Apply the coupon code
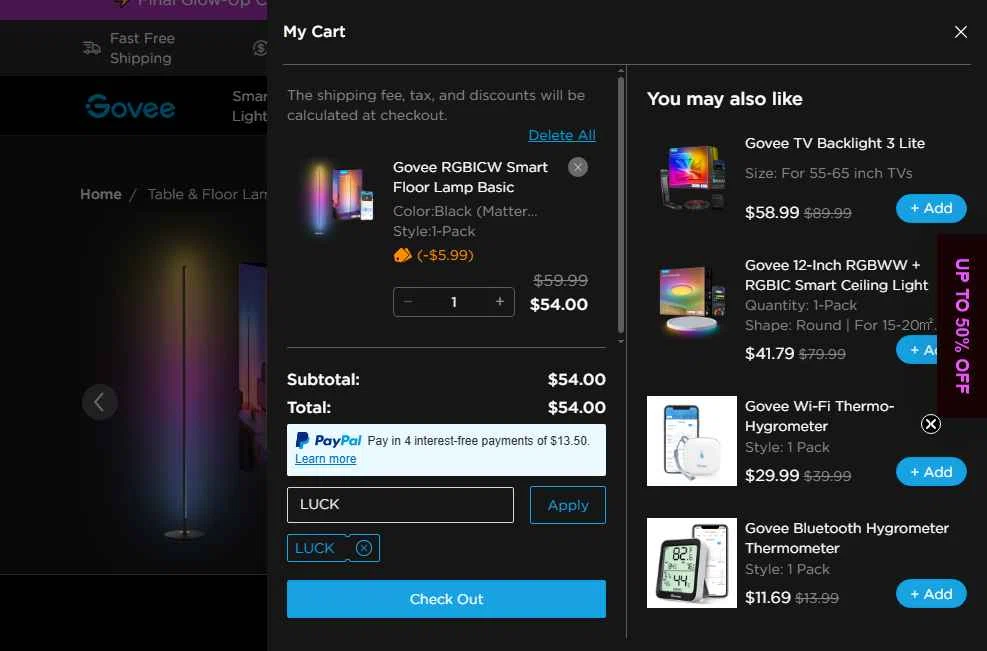The width and height of the screenshot is (987, 651). [x=568, y=505]
